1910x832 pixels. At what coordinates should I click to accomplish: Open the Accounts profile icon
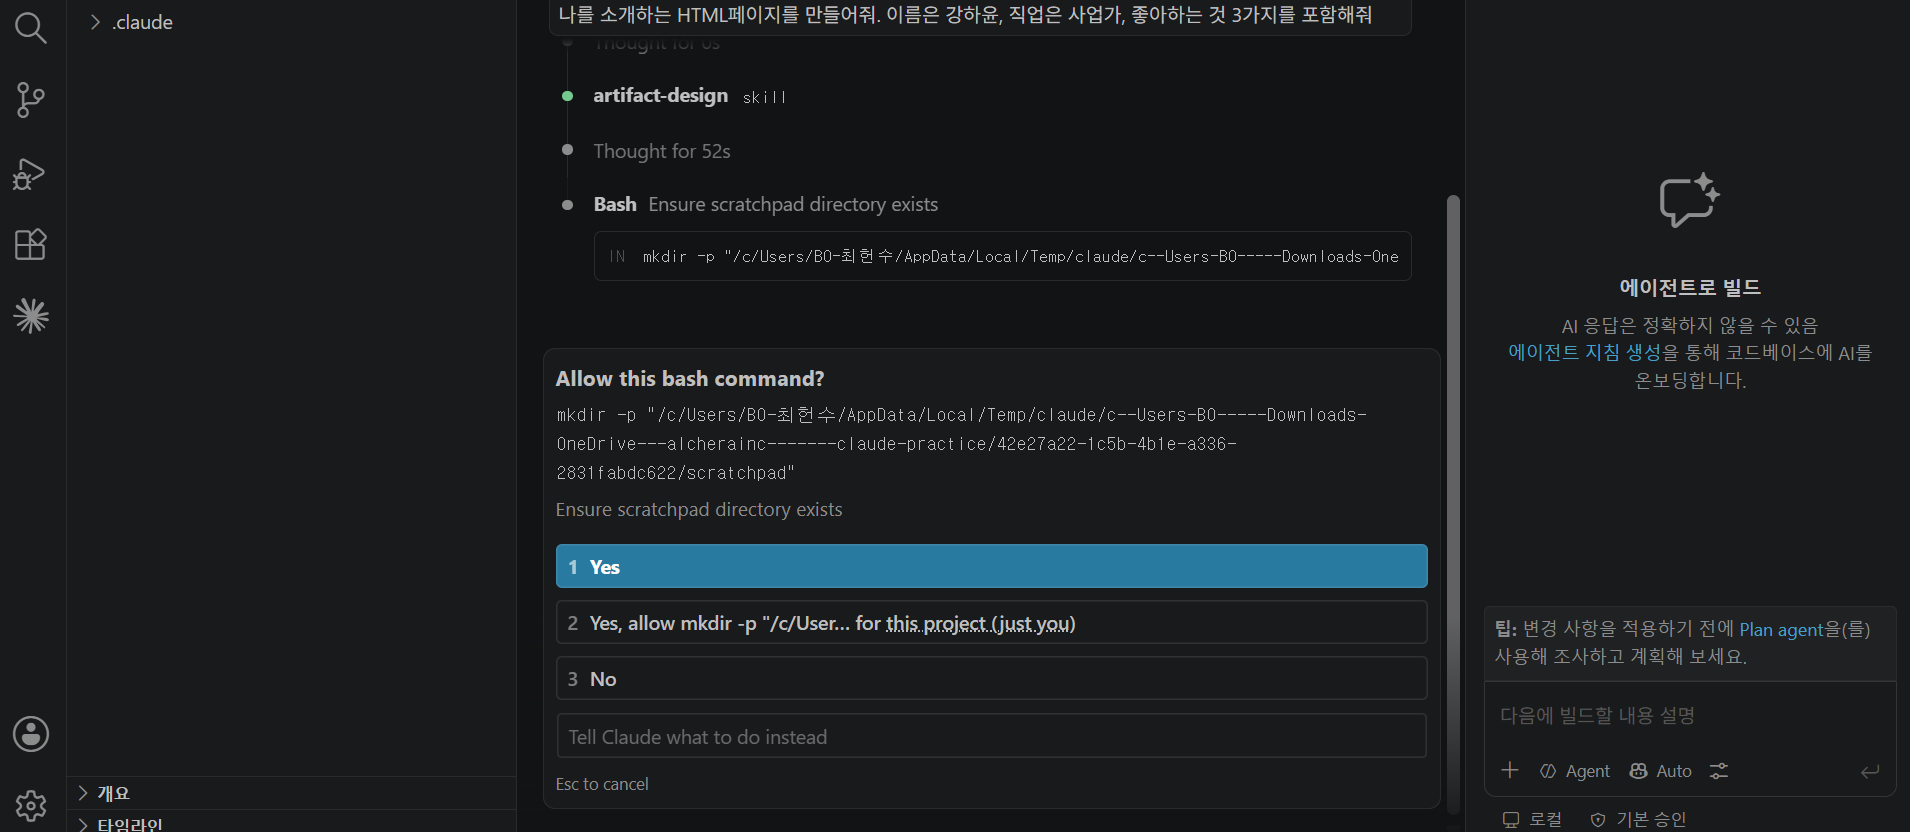pyautogui.click(x=30, y=734)
